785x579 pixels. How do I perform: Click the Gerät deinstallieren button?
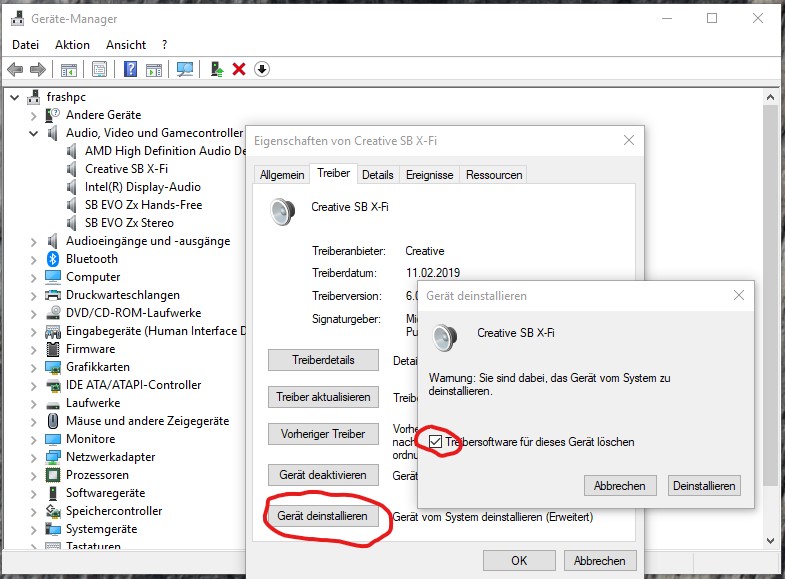coord(322,516)
